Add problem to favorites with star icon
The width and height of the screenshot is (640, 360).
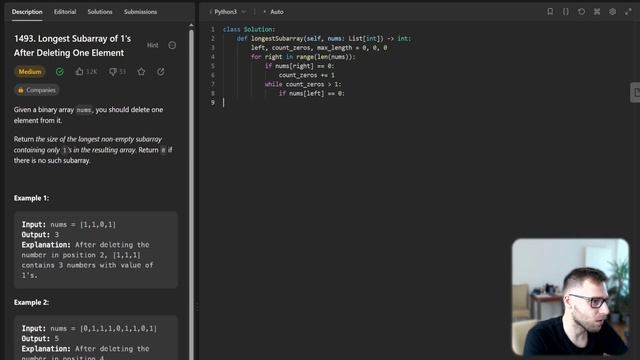tap(141, 72)
